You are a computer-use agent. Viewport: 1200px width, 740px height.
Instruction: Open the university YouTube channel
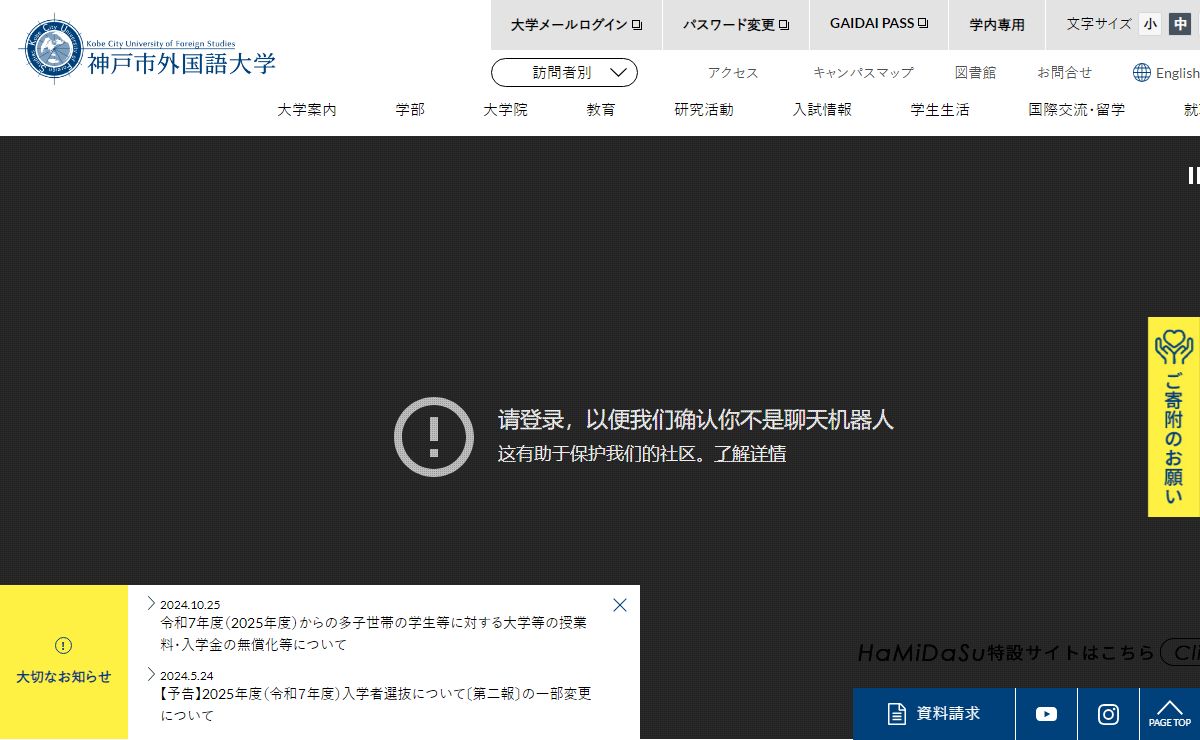tap(1046, 714)
